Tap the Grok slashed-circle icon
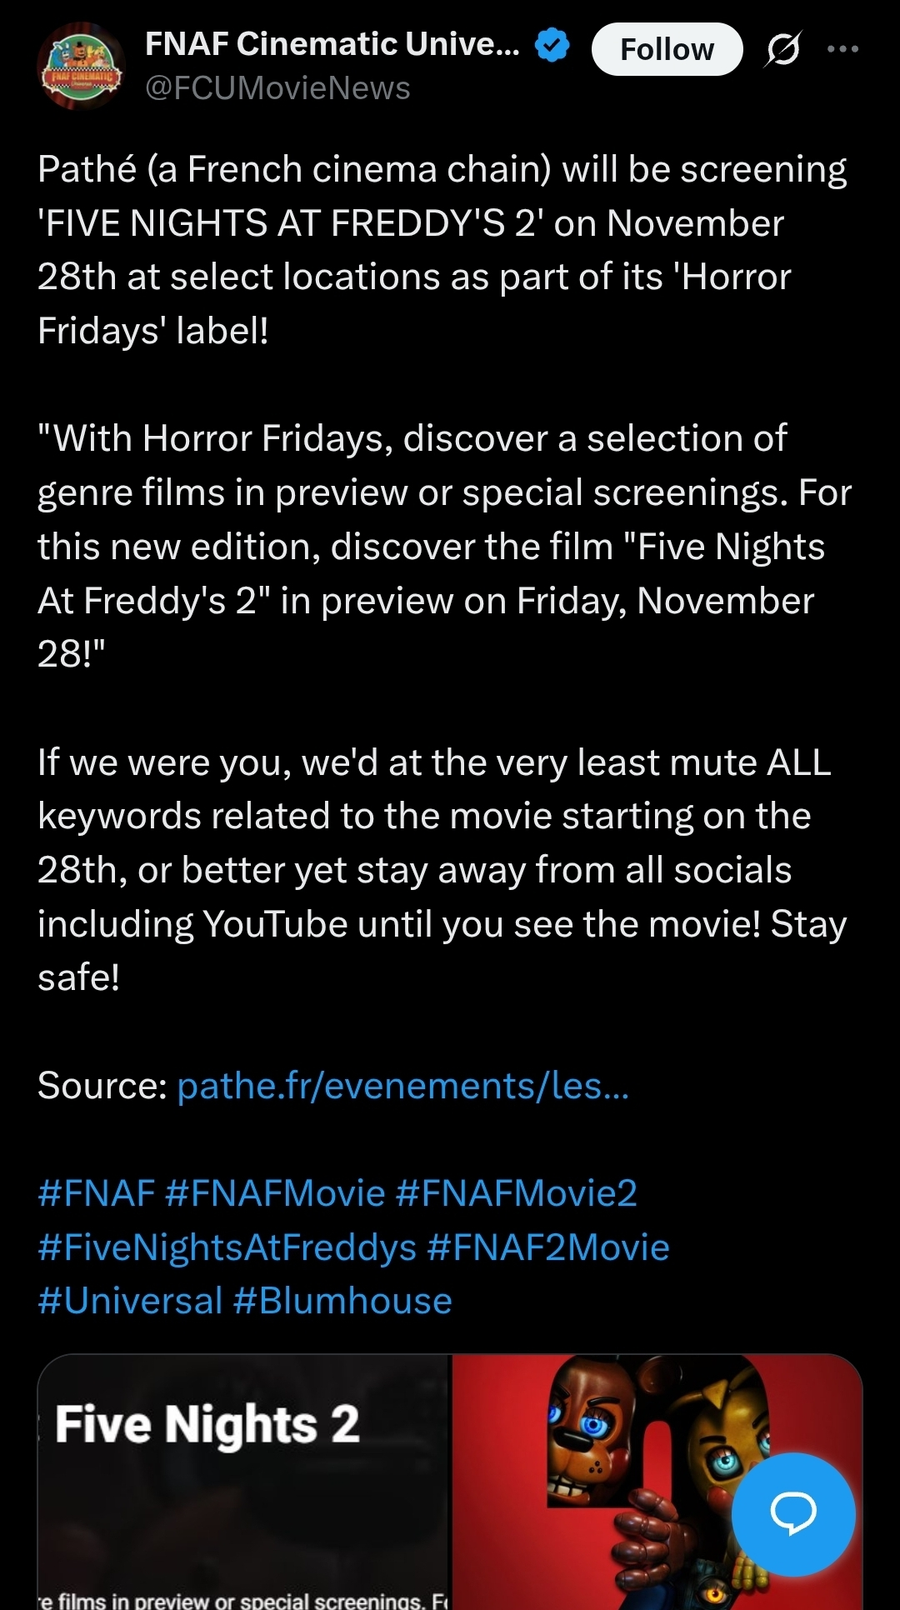 (782, 48)
